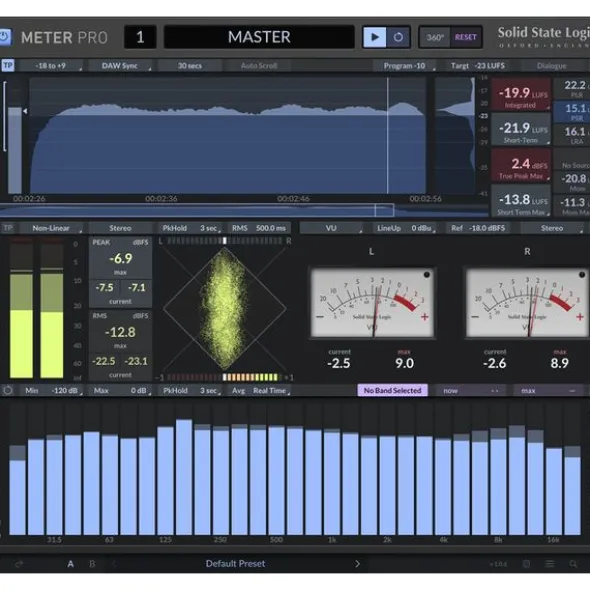Toggle the TP button in level meter toolbar
590x591 pixels.
(8, 228)
